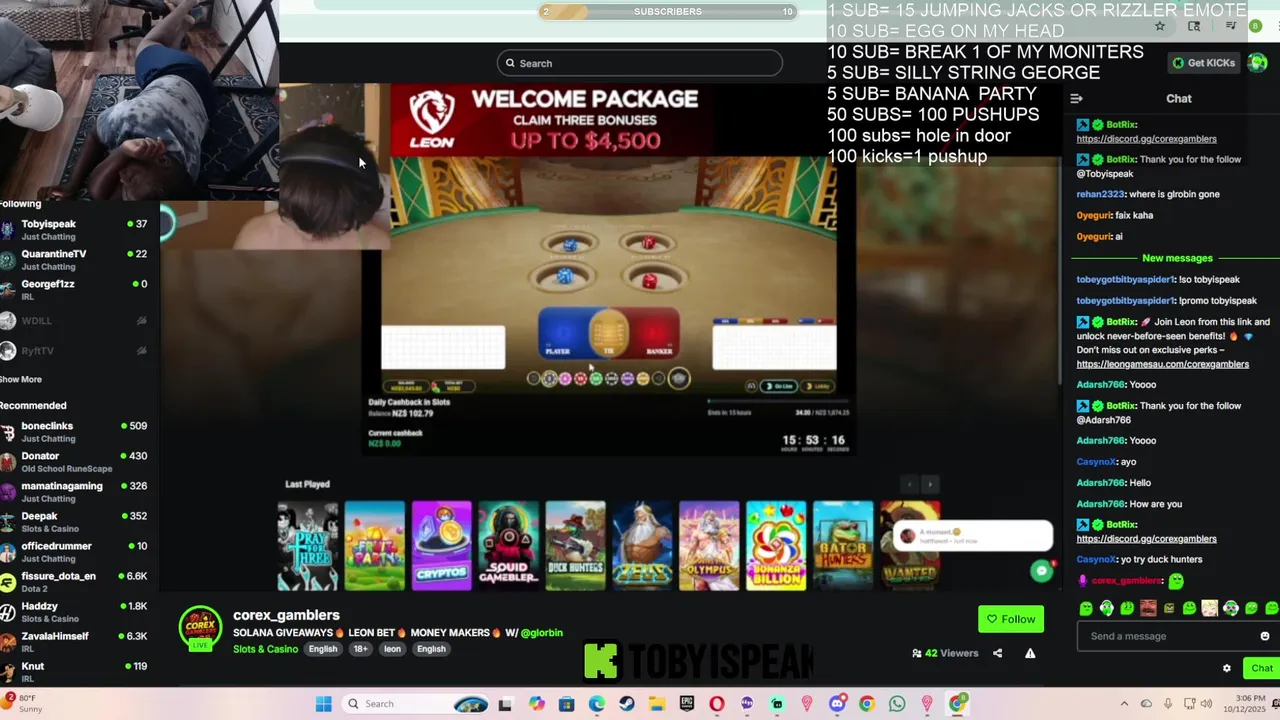
Task: Open the leongamesau.com/corexgamblers link
Action: coord(1162,364)
